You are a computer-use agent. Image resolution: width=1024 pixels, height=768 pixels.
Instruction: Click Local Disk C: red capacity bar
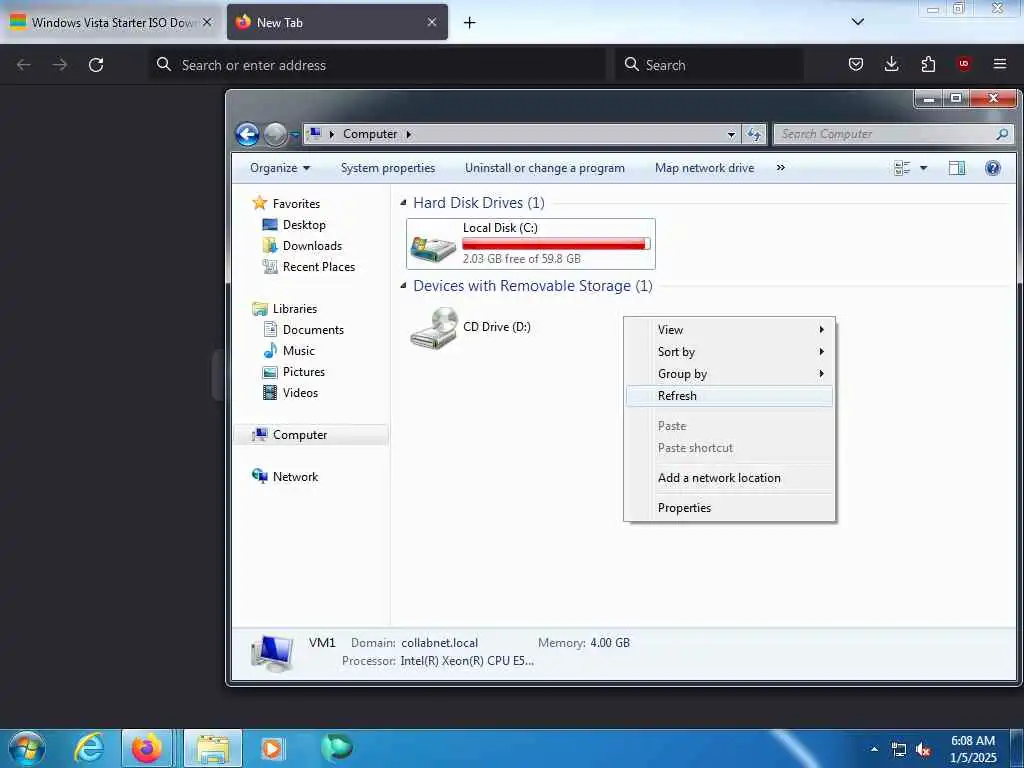(556, 244)
